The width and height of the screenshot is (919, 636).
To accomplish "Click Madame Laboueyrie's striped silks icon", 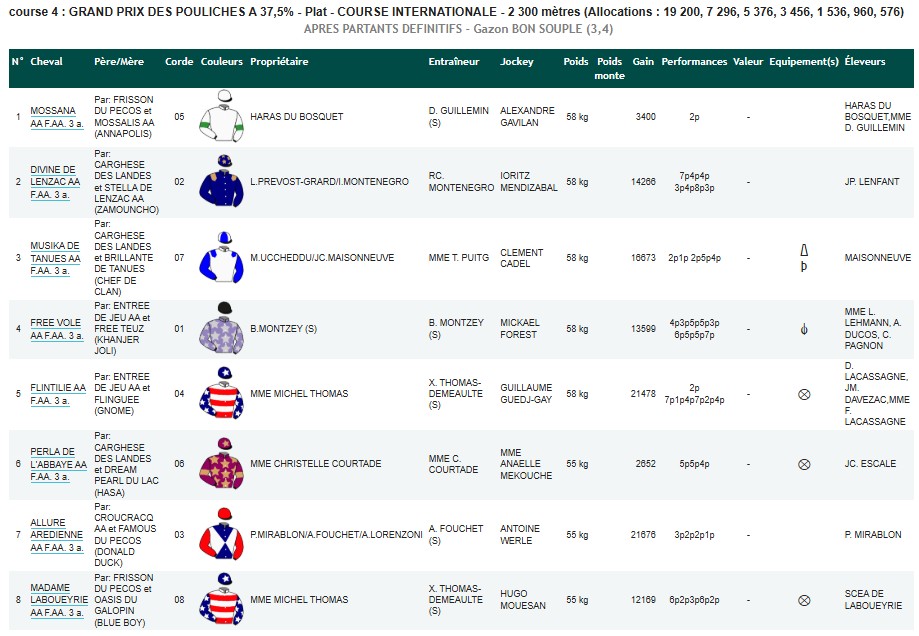I will (x=221, y=599).
